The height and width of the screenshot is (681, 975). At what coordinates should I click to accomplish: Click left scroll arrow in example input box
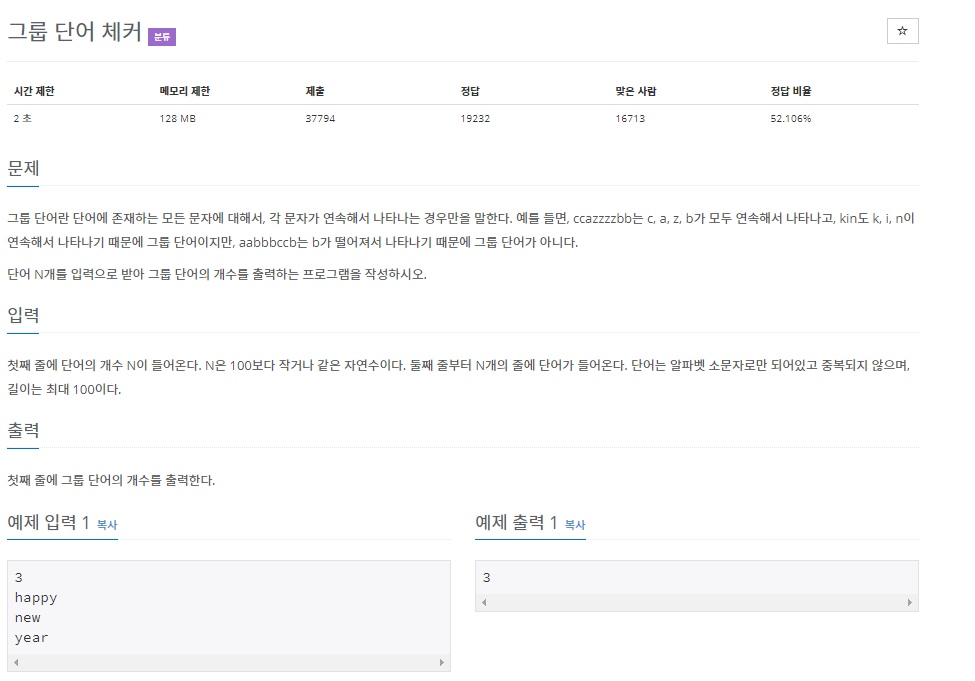coord(16,662)
